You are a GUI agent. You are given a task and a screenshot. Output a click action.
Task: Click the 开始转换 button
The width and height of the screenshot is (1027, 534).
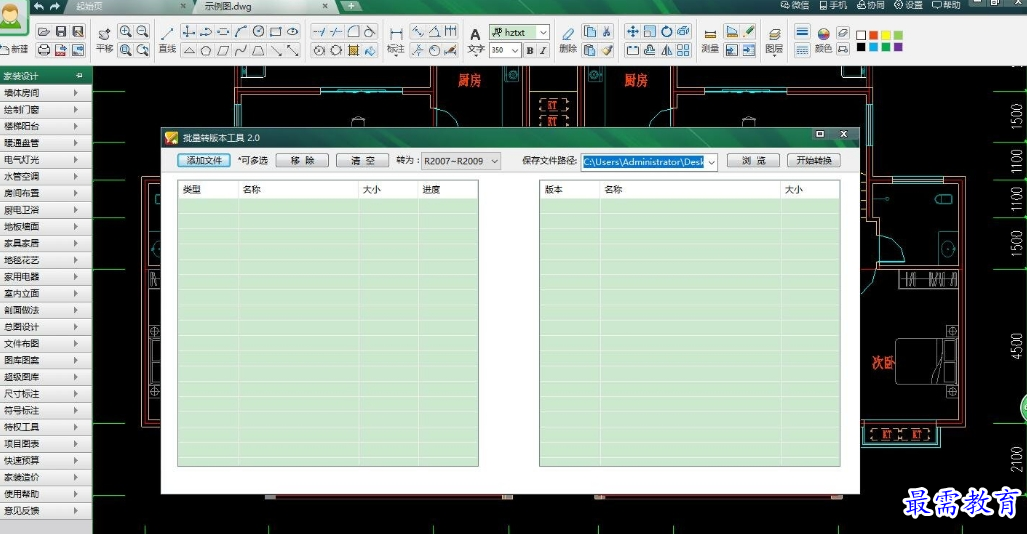(813, 161)
